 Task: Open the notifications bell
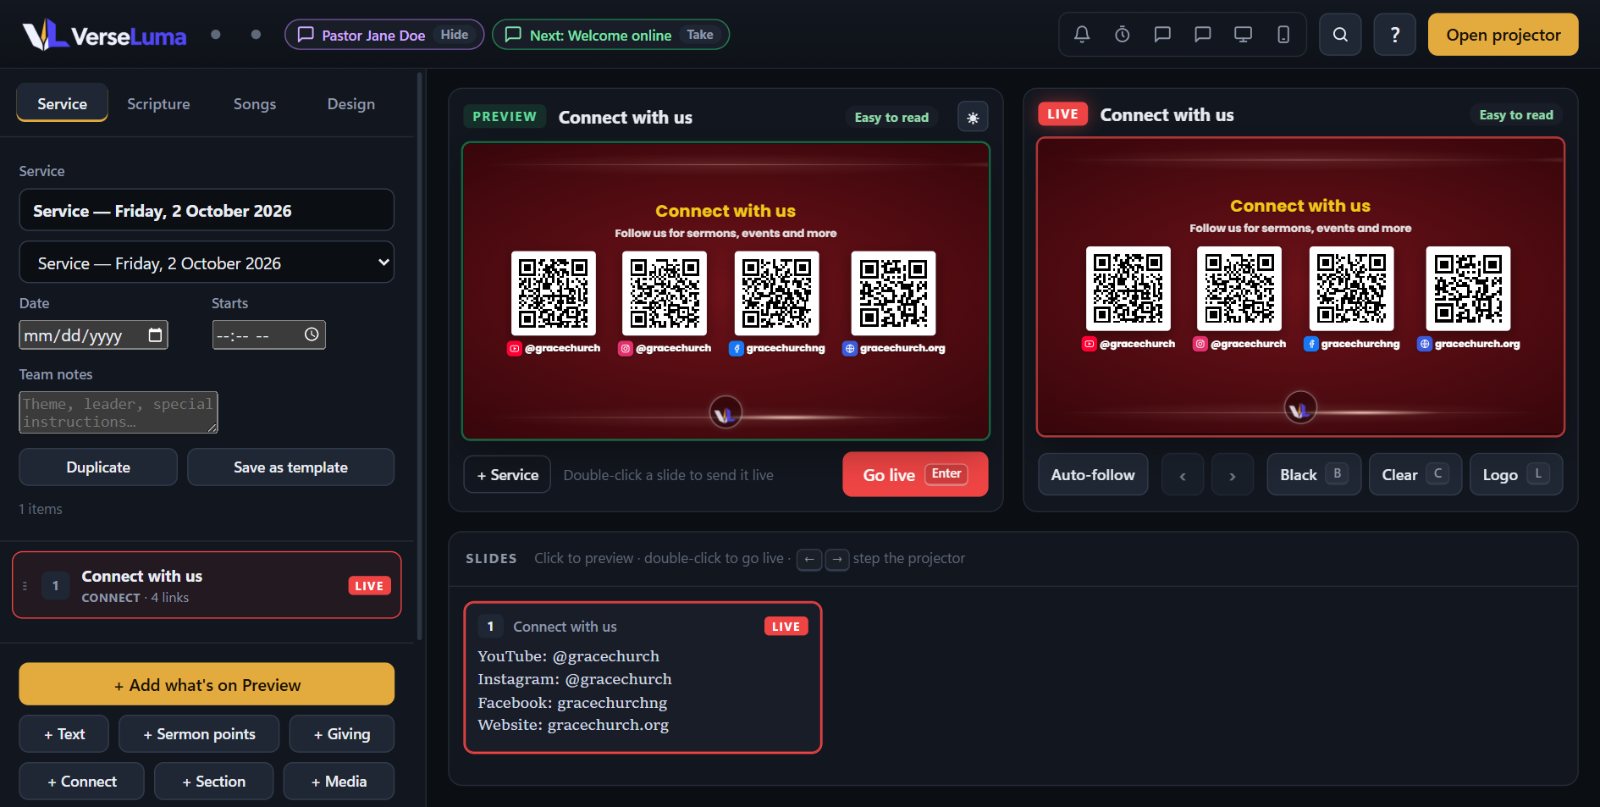coord(1082,35)
